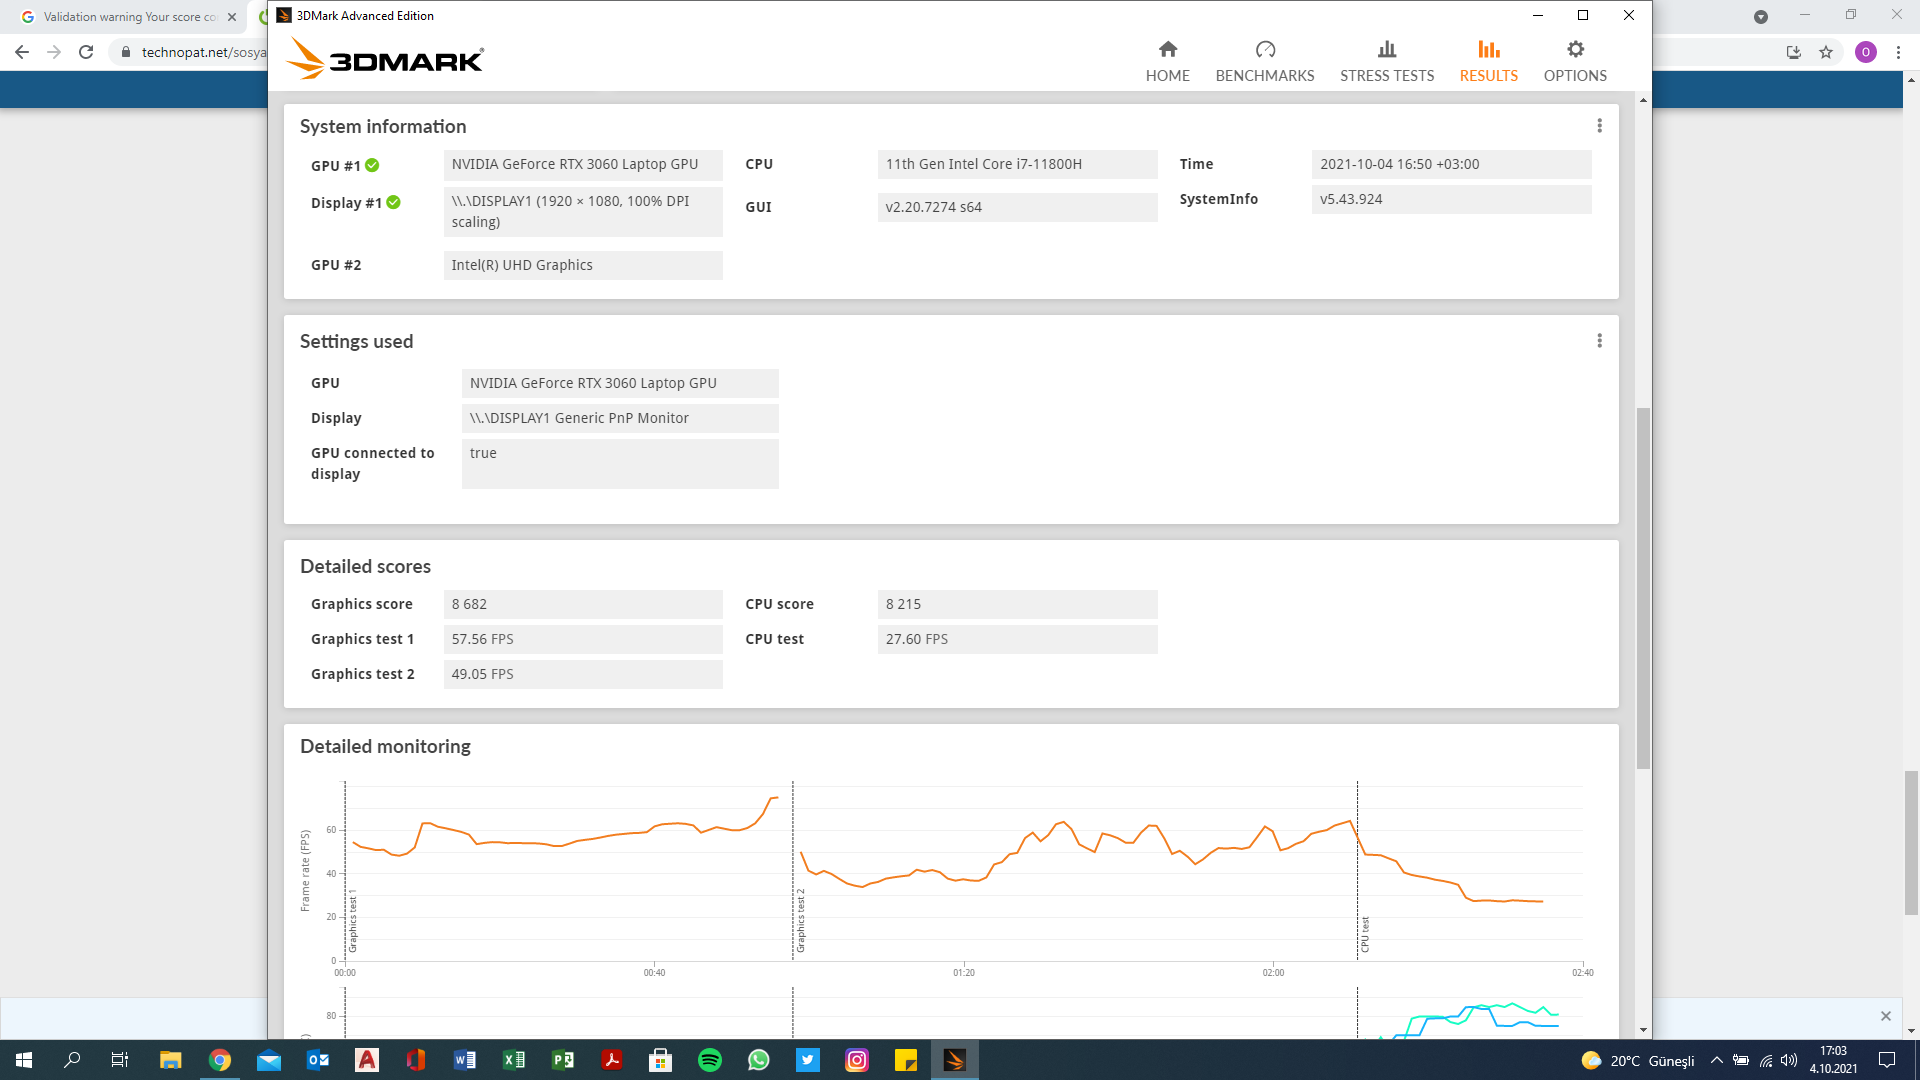Click the GPU #1 green checkmark
This screenshot has height=1080, width=1920.
click(x=372, y=165)
